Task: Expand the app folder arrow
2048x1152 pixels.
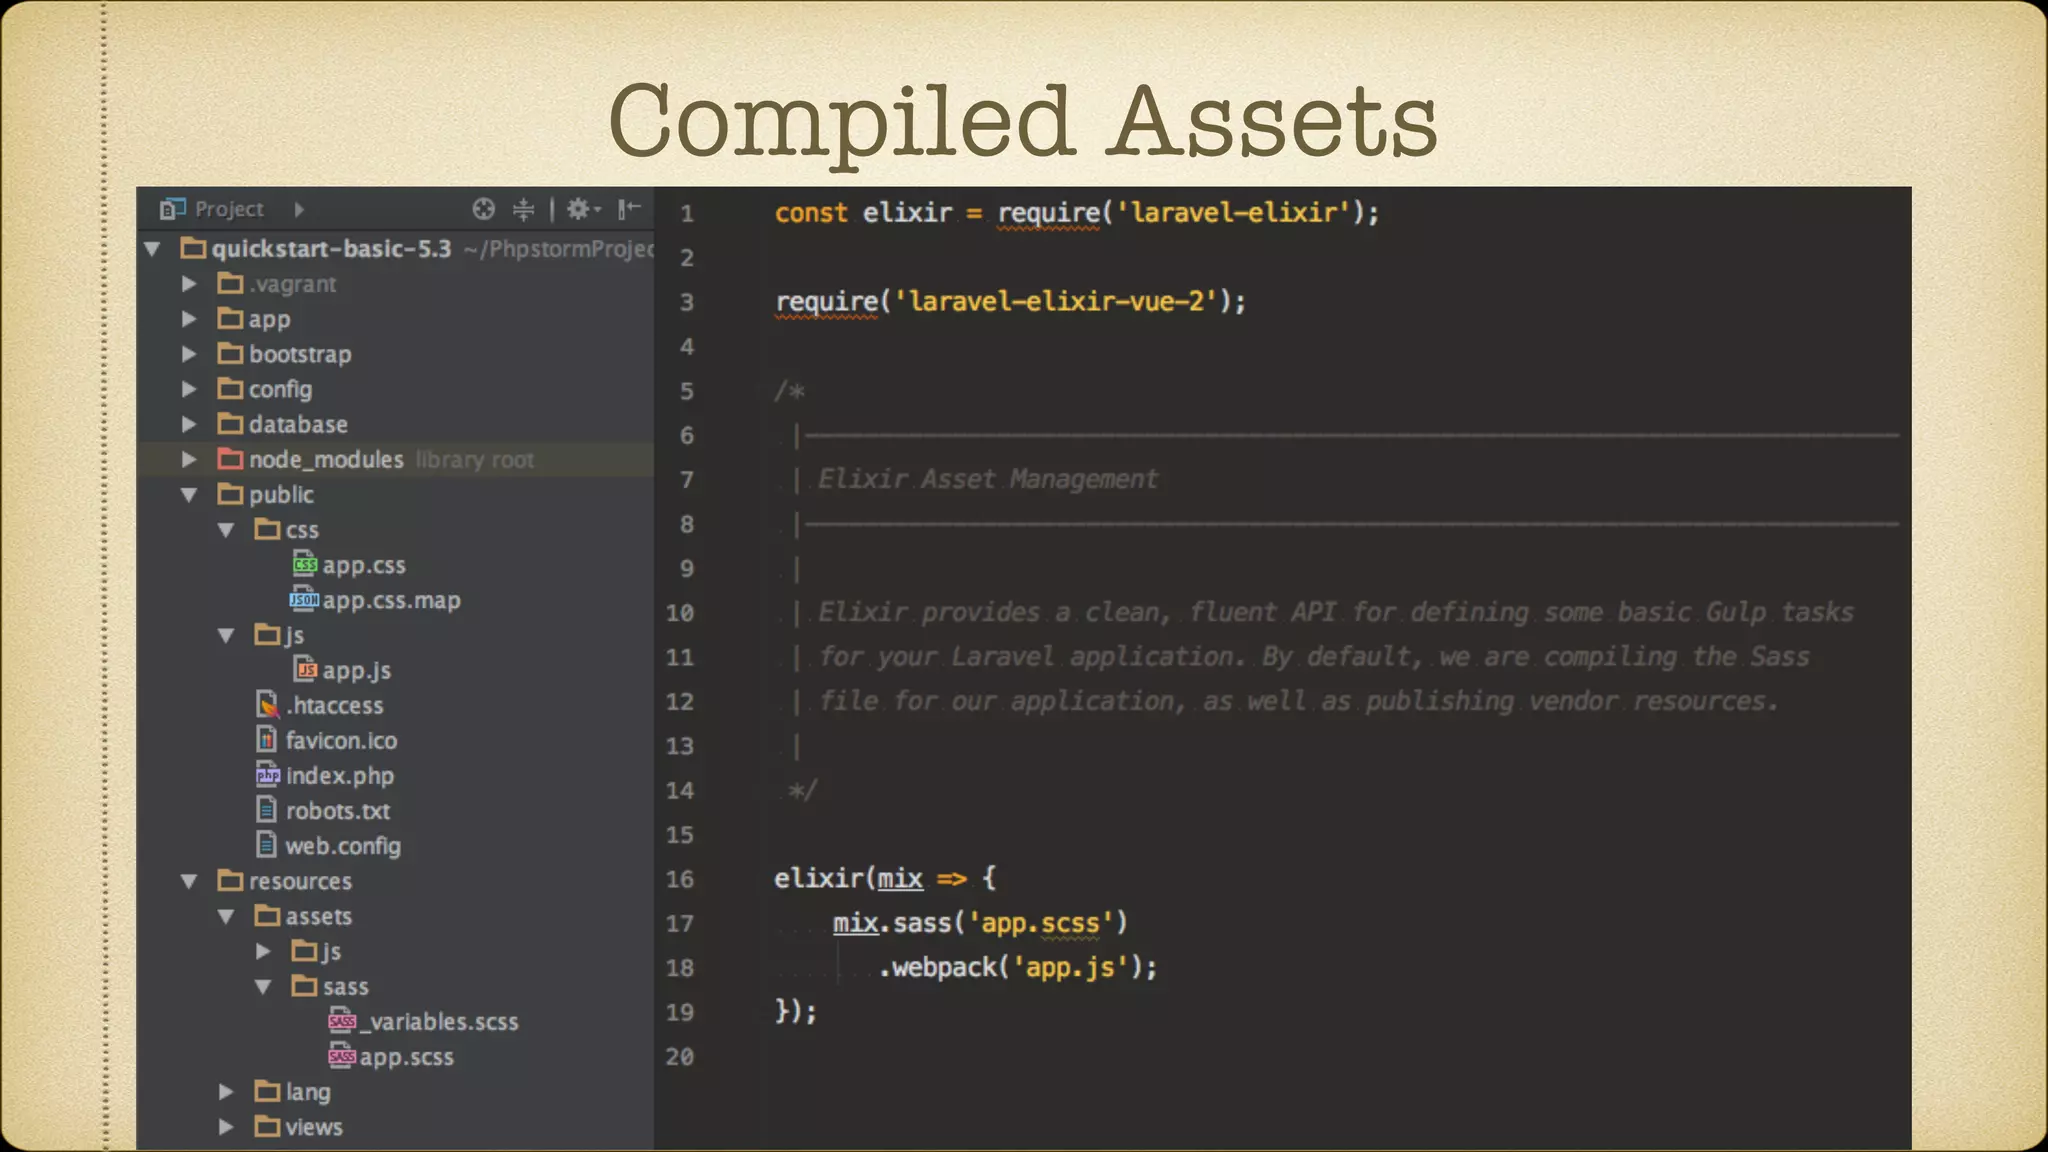Action: [189, 319]
